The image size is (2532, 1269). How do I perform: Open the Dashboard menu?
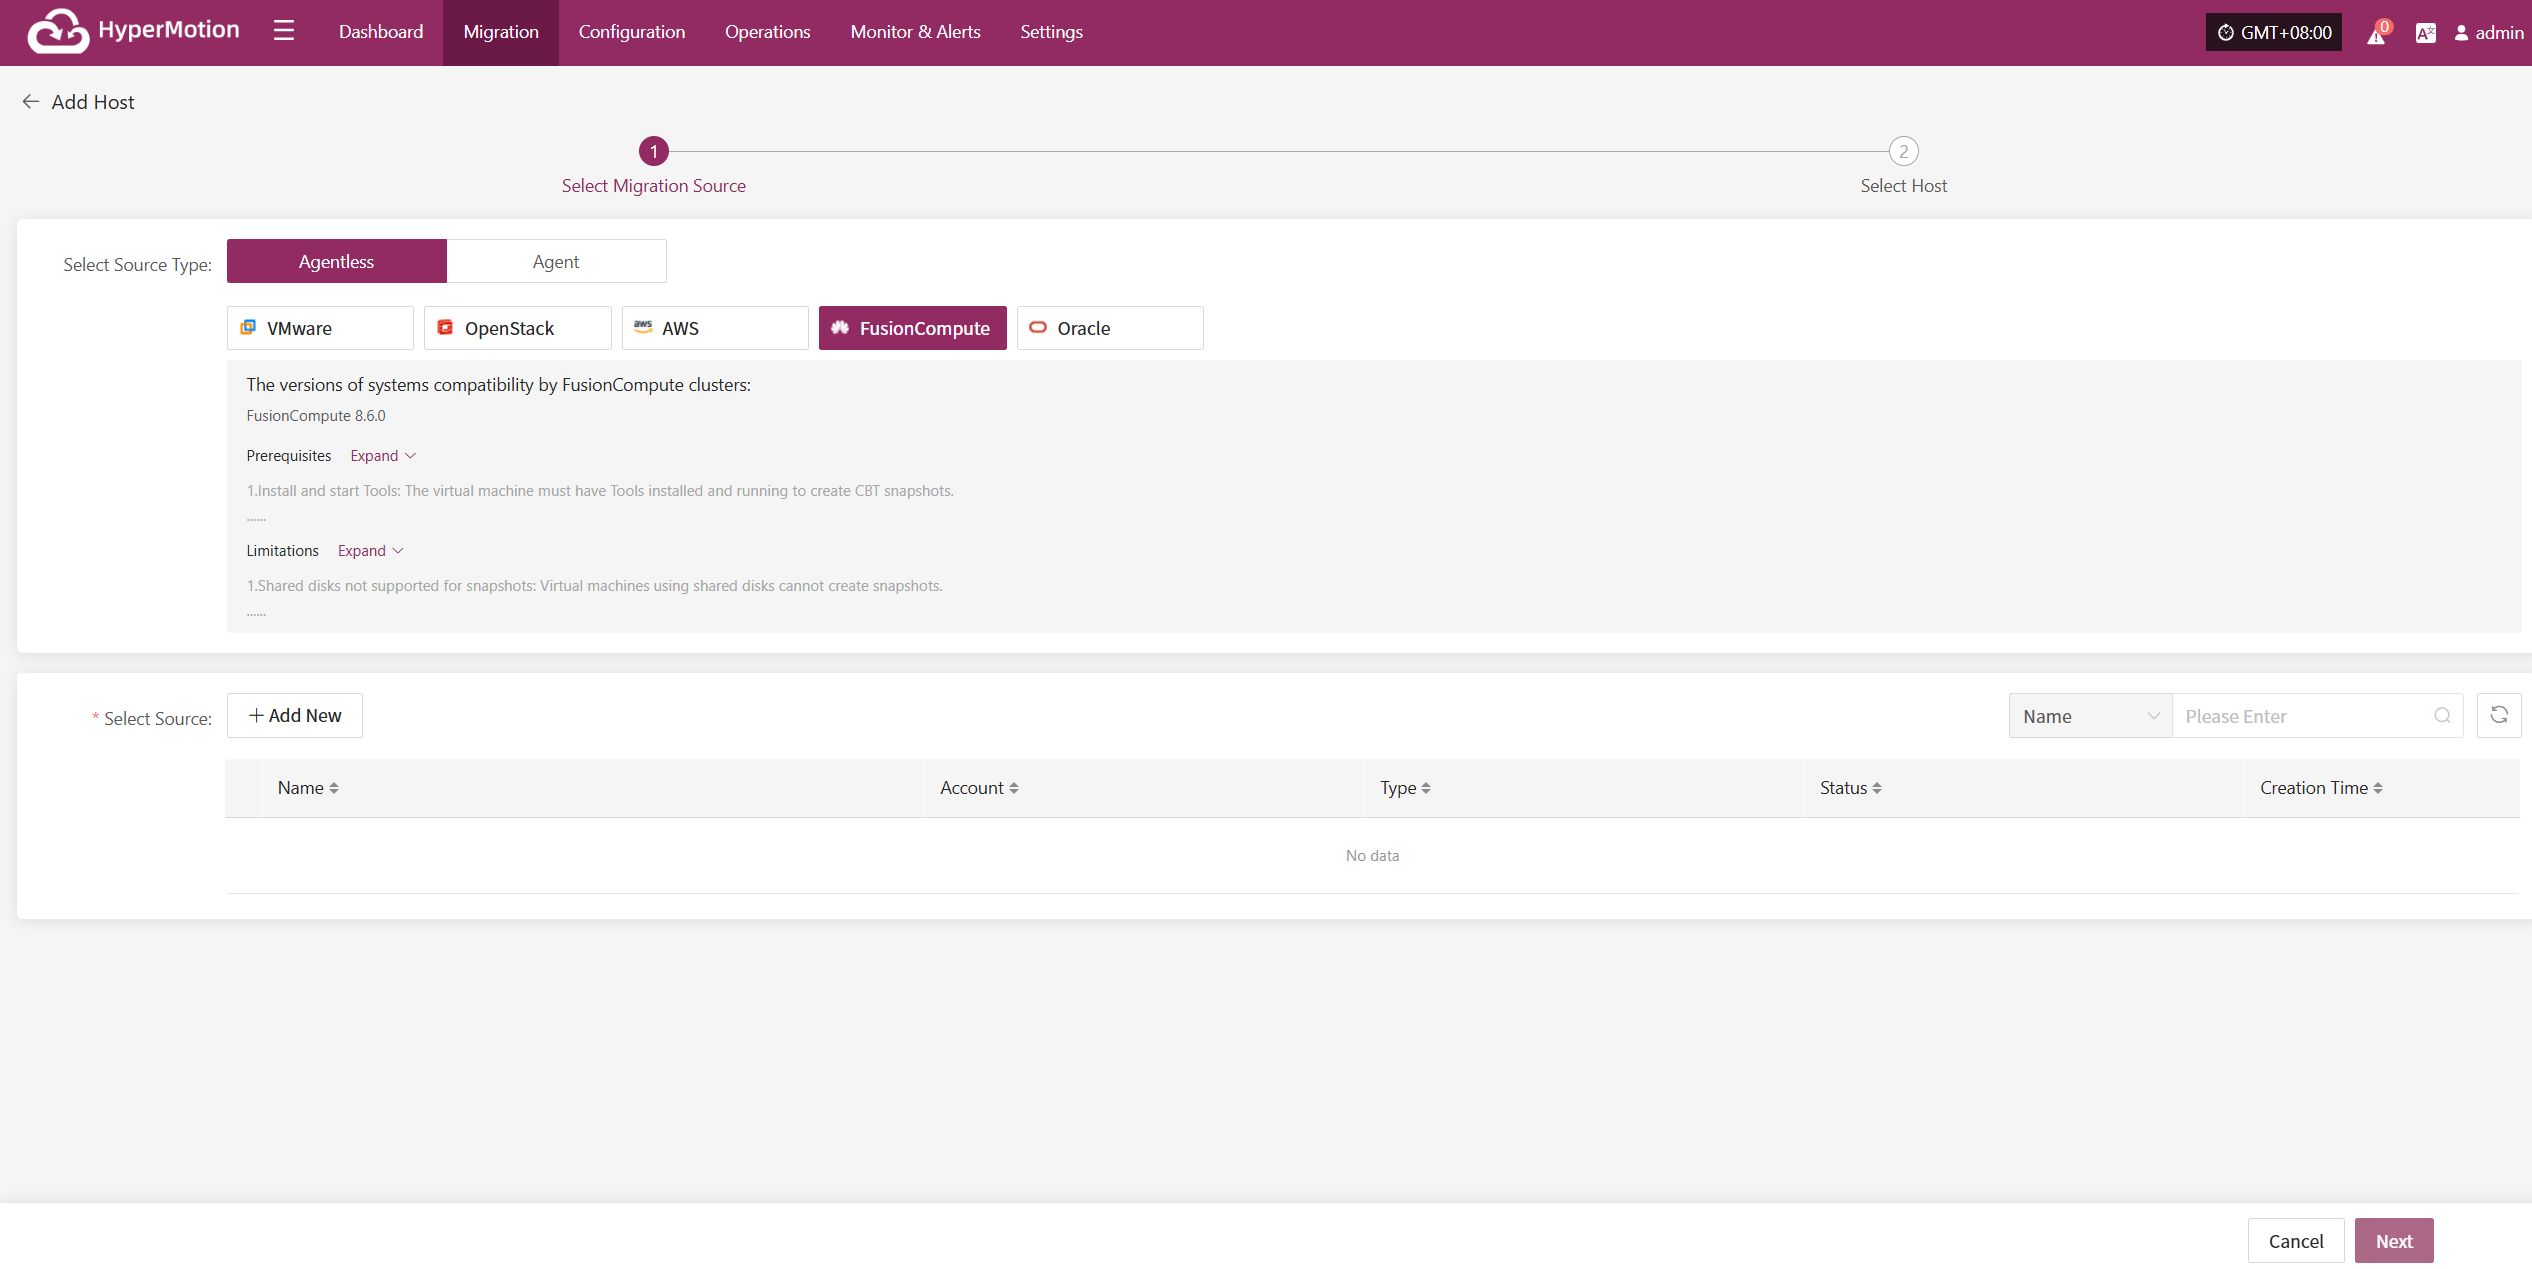pyautogui.click(x=381, y=32)
